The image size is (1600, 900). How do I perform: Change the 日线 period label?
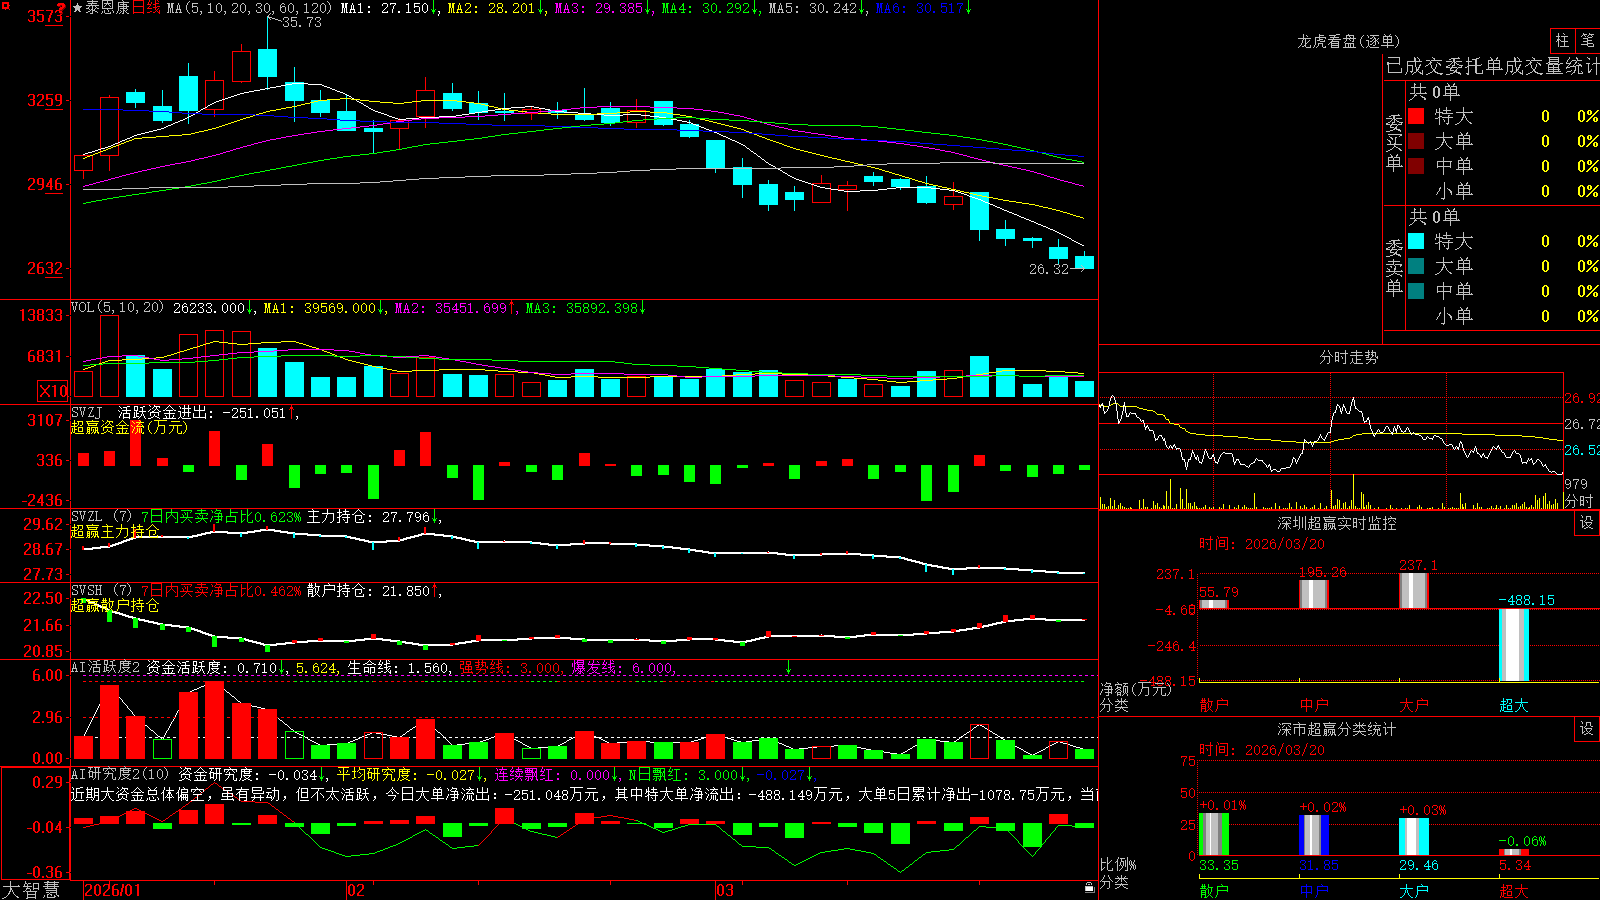[x=146, y=8]
